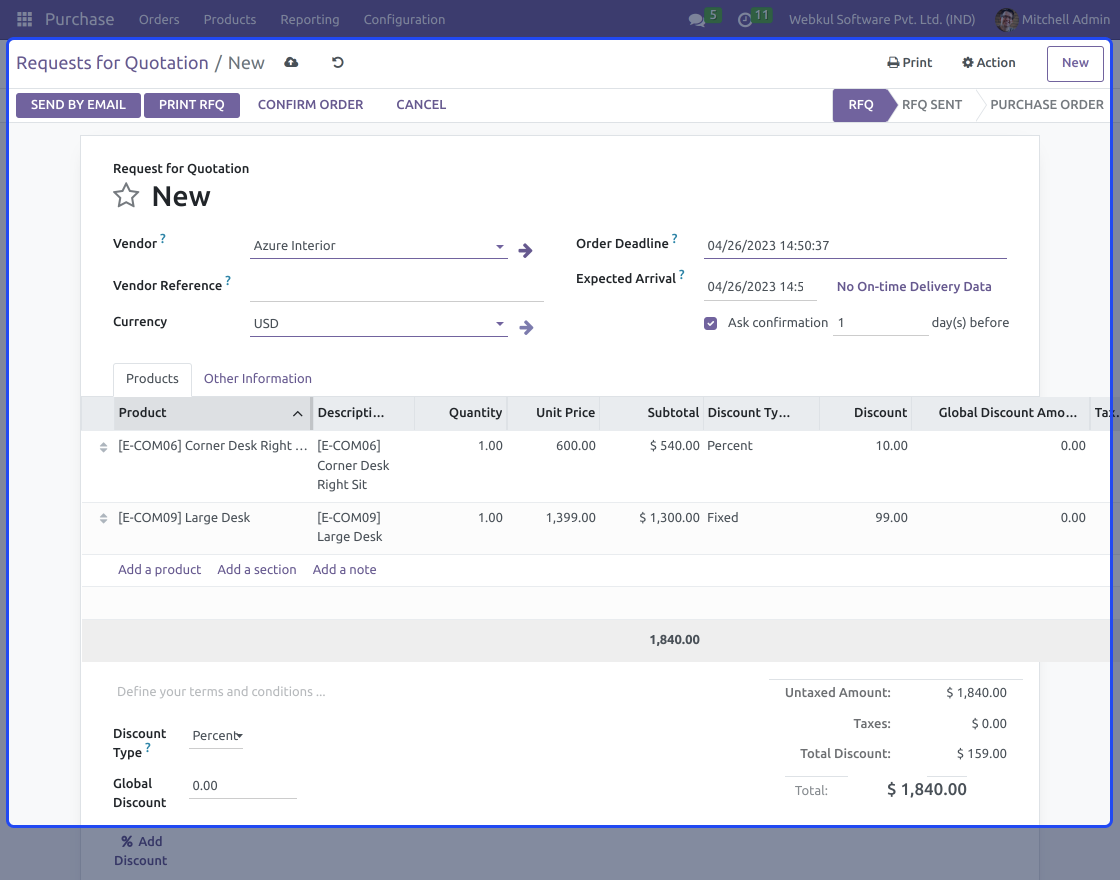Viewport: 1120px width, 880px height.
Task: Open the Orders menu
Action: point(159,19)
